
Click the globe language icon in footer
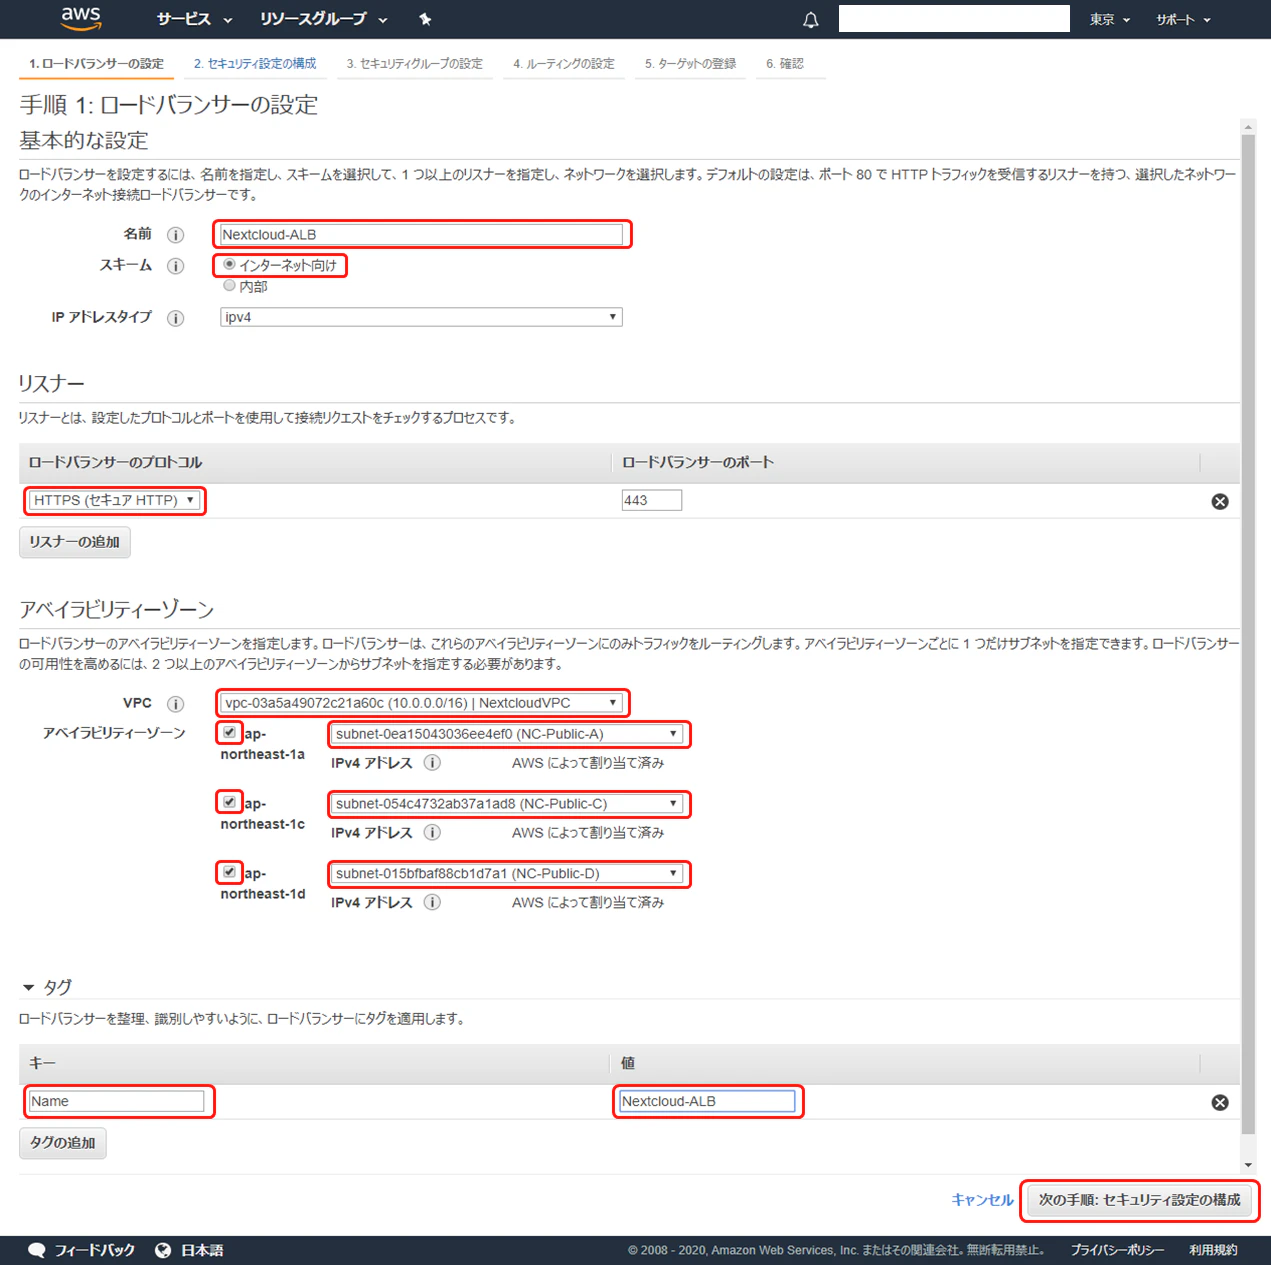[163, 1250]
